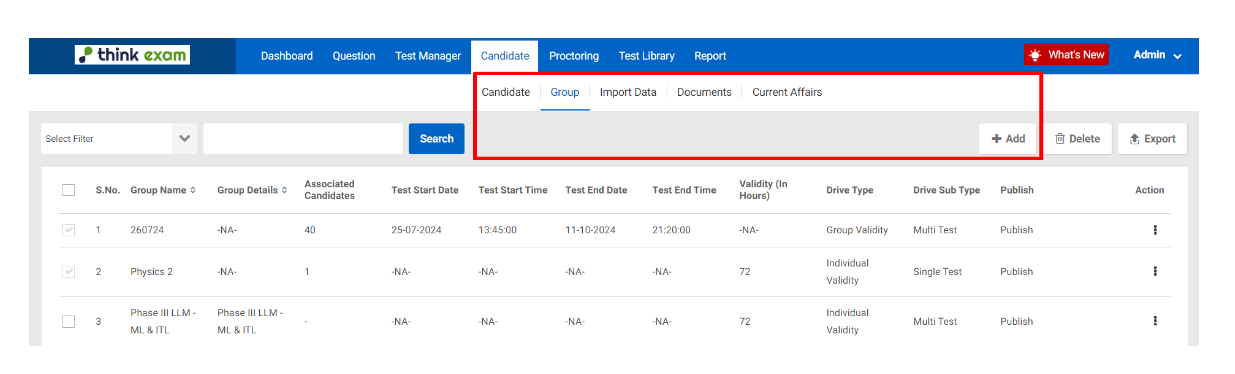This screenshot has width=1235, height=374.
Task: Add a new group
Action: coord(1008,139)
